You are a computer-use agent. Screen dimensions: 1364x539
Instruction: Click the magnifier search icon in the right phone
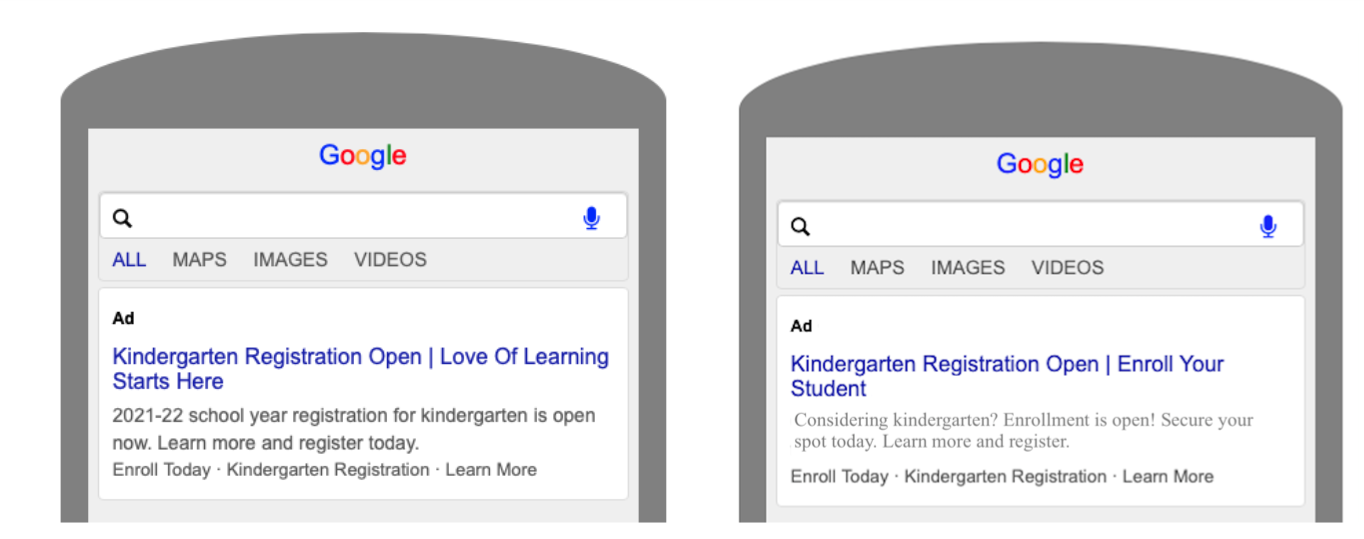click(x=800, y=226)
